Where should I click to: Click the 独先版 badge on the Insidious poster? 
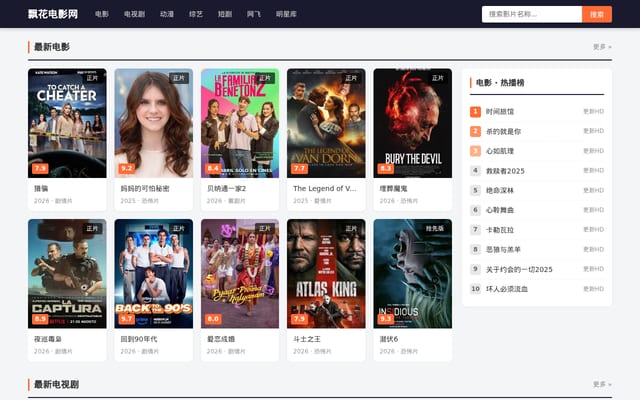pos(434,228)
